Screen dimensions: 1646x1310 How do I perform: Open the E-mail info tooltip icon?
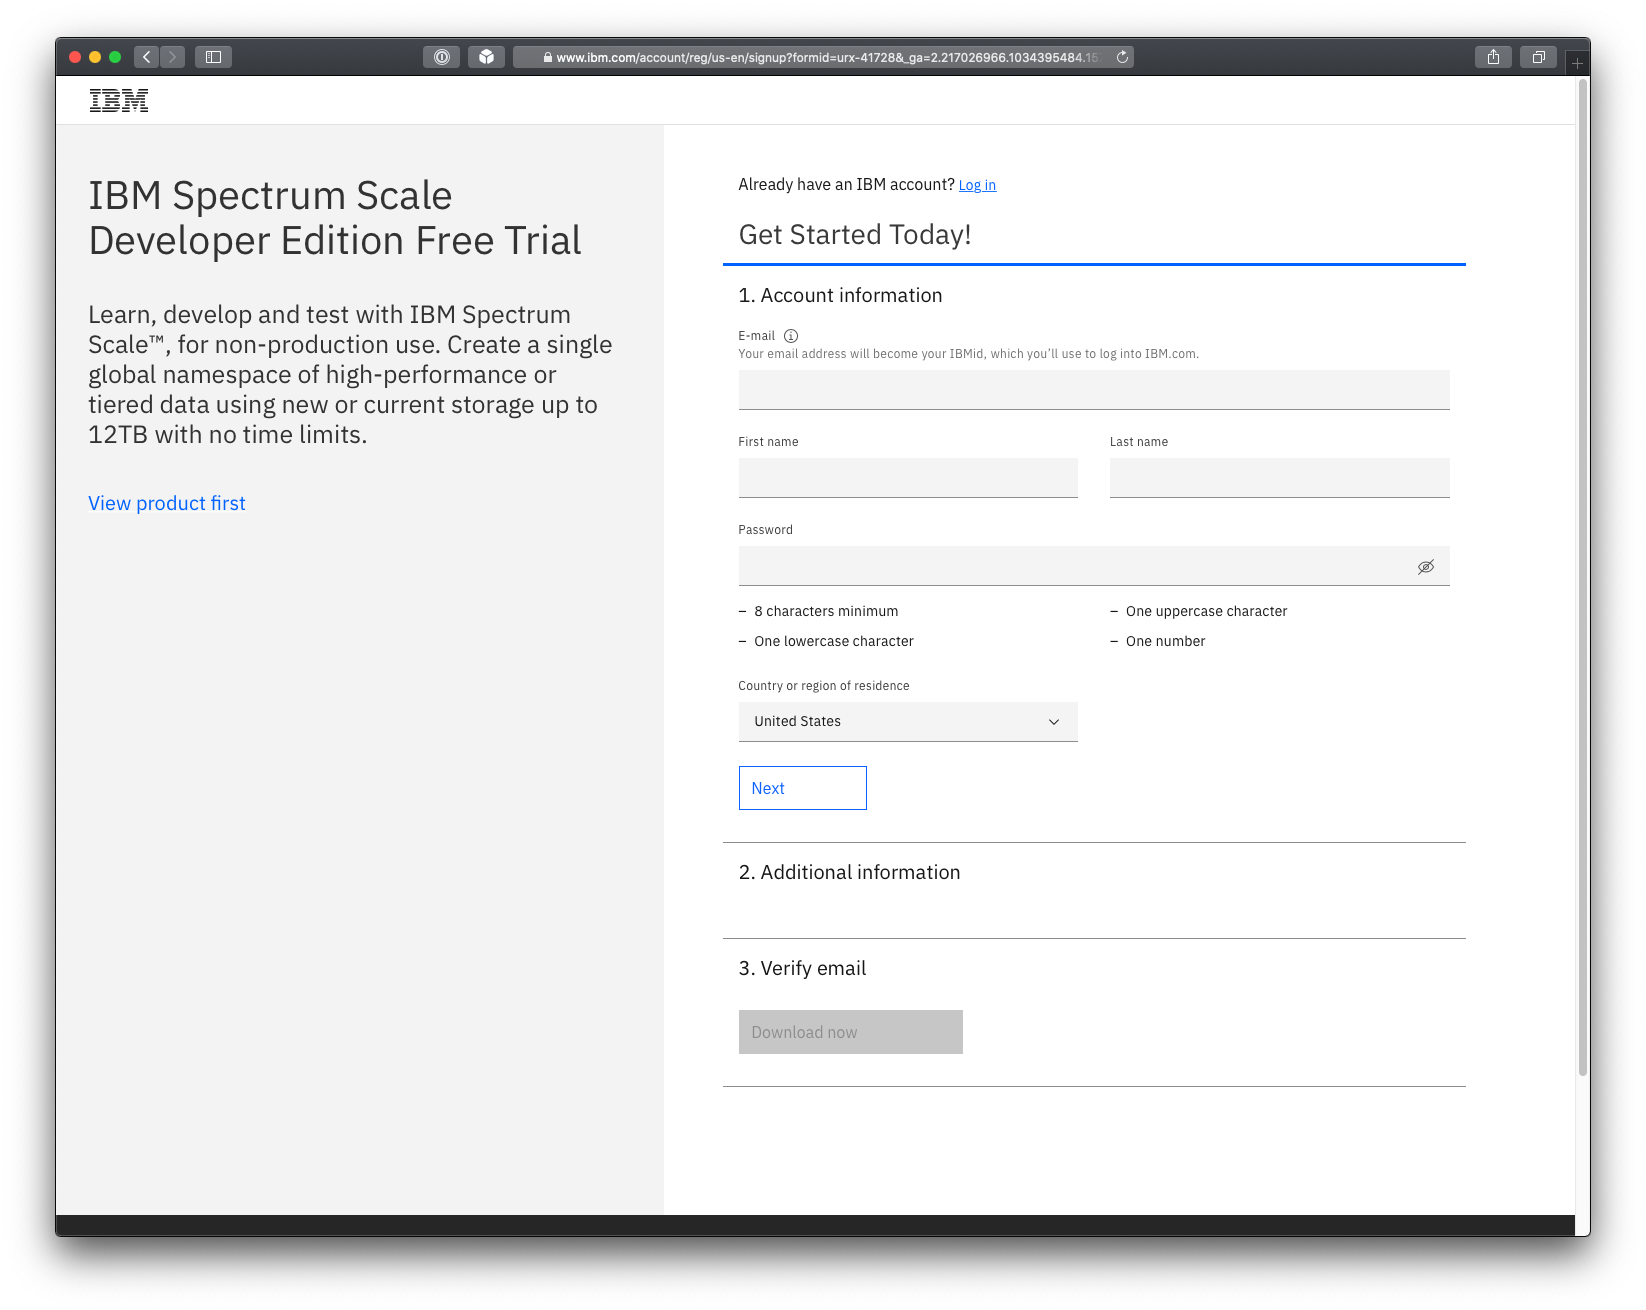pos(791,336)
